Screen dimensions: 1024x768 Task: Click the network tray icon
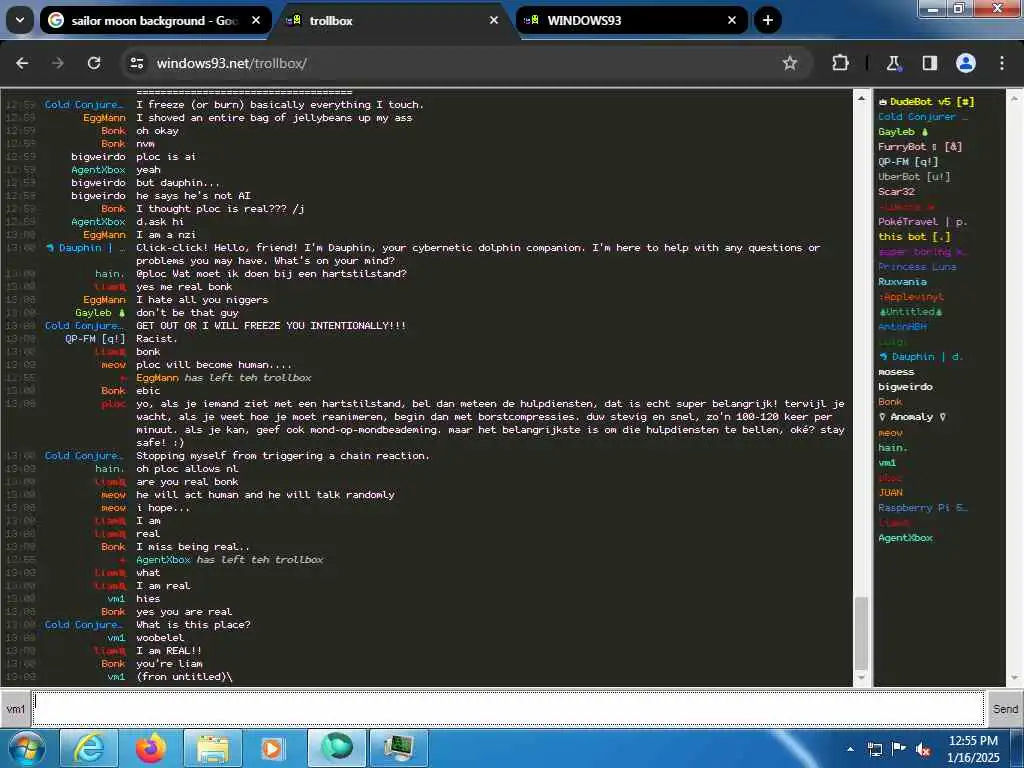pyautogui.click(x=874, y=749)
